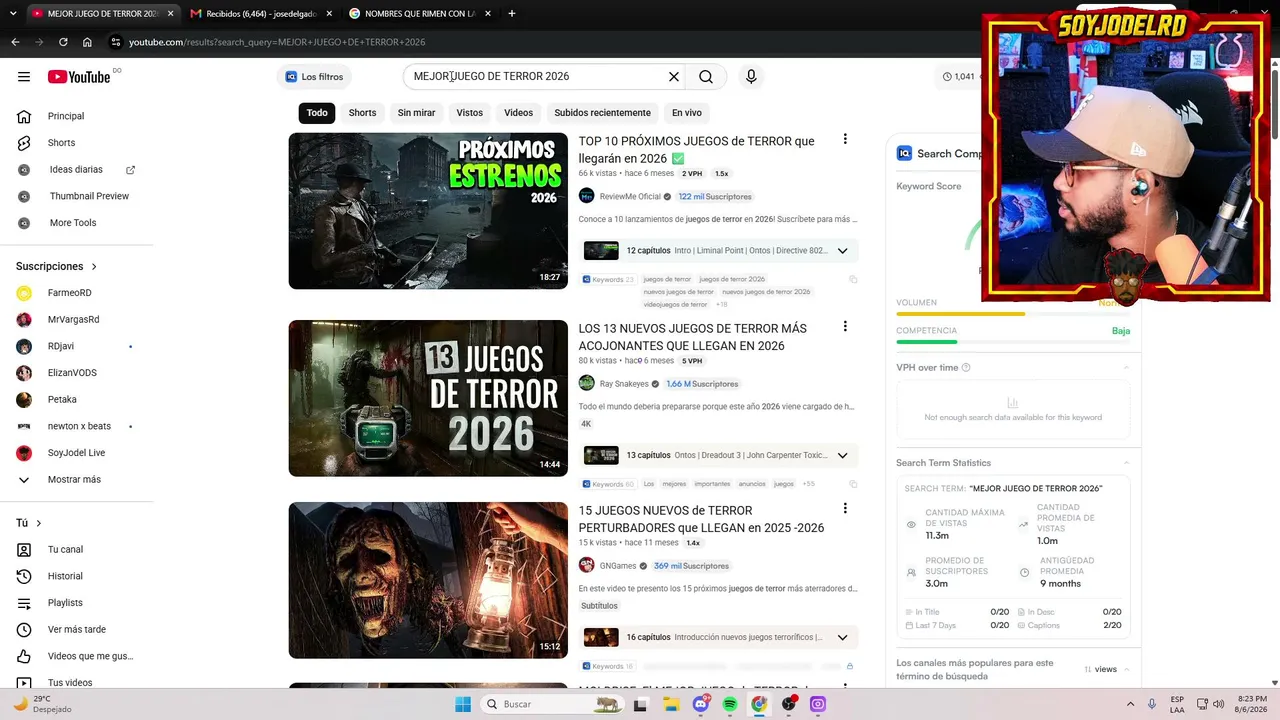Screen dimensions: 1280x720
Task: Show hidden system tray icons
Action: click(x=1130, y=704)
